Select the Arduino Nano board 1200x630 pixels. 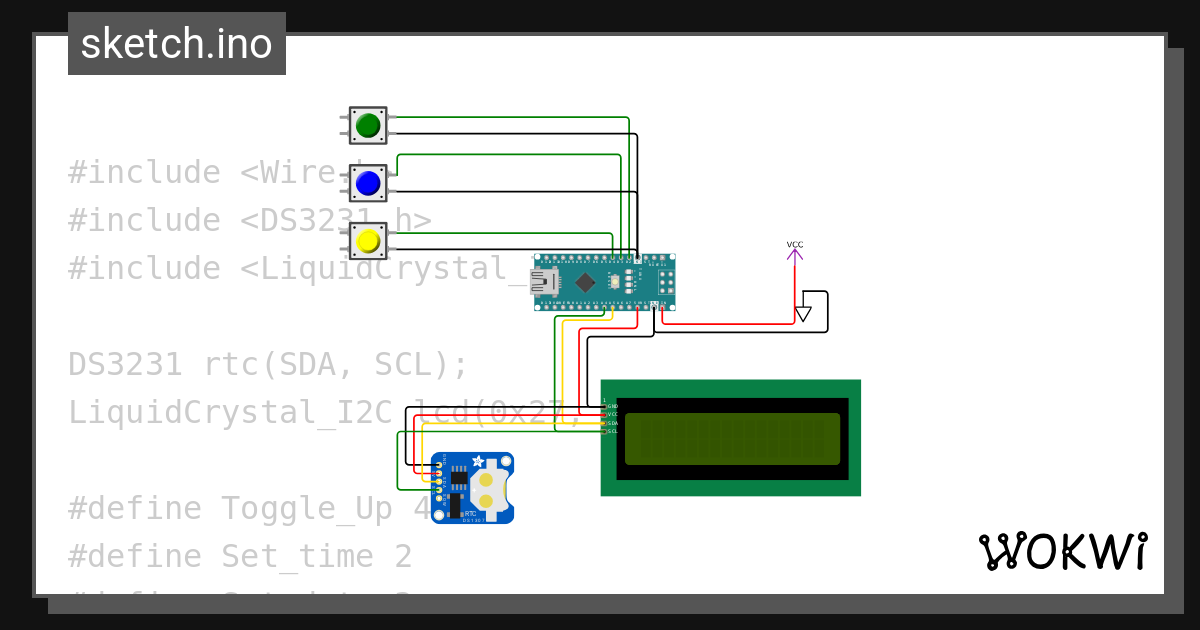[x=605, y=282]
